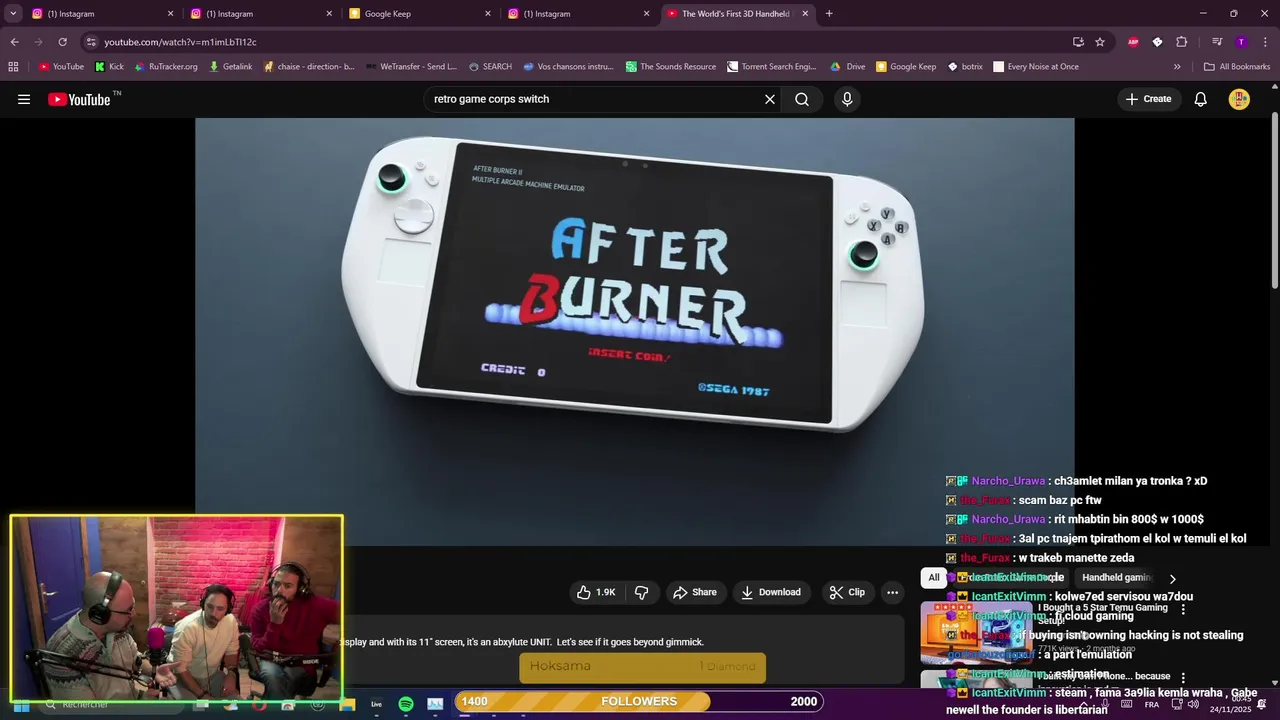Open the YouTube bookmark
Viewport: 1280px width, 720px height.
click(x=61, y=67)
